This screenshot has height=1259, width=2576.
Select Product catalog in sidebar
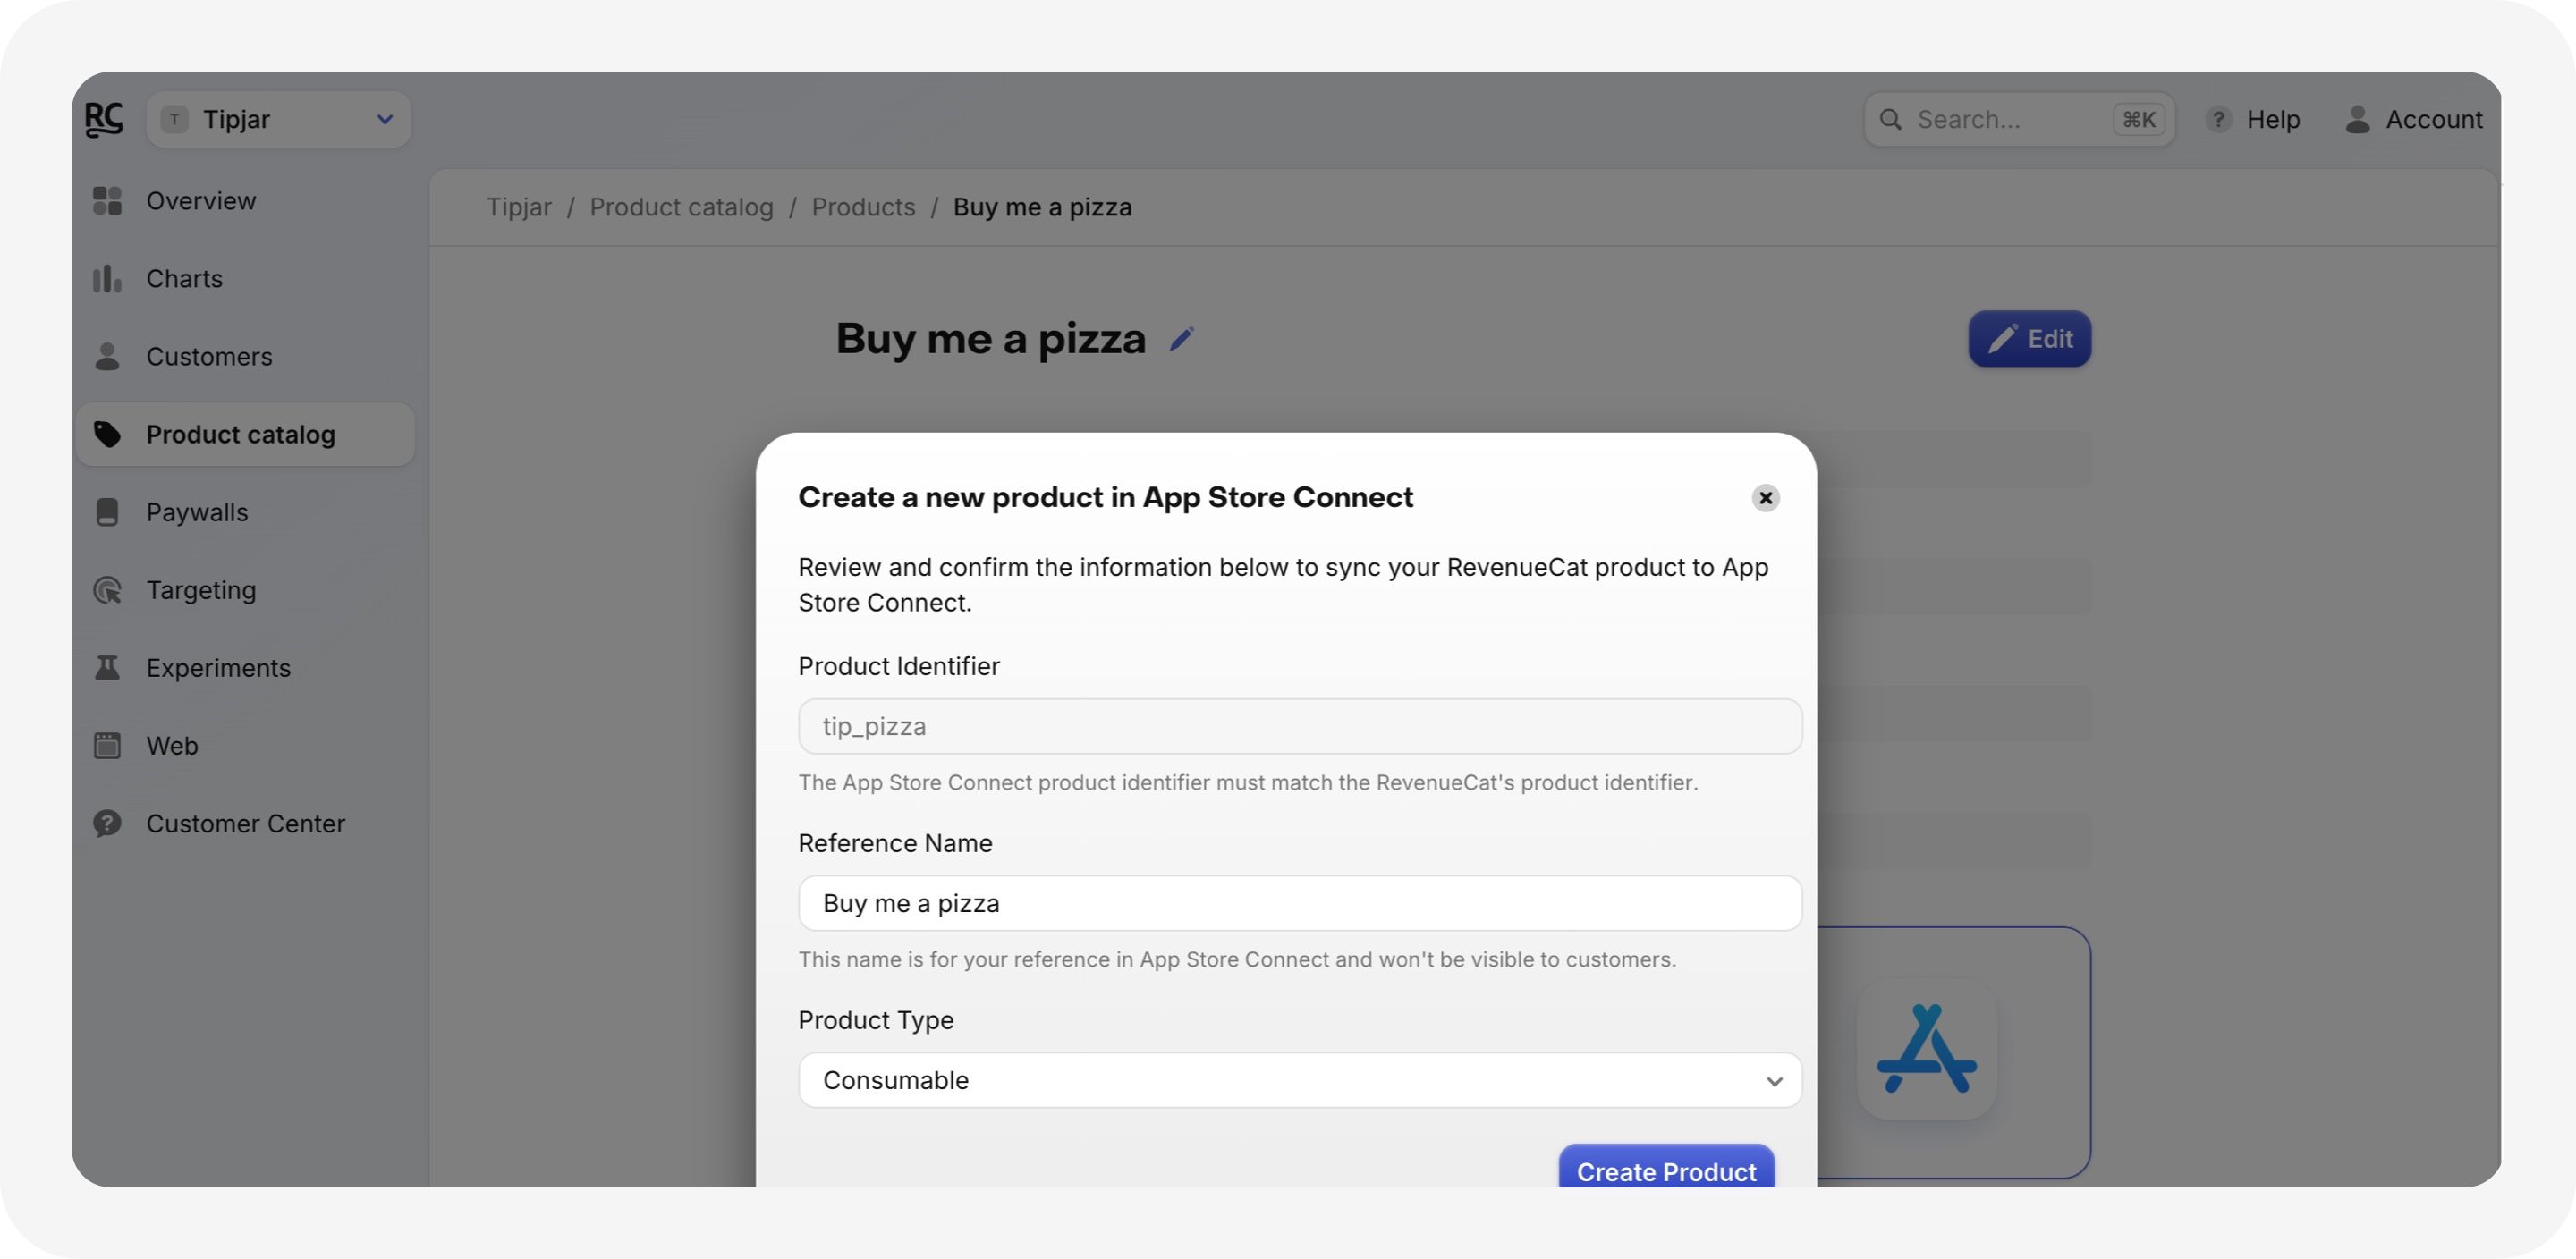[245, 434]
